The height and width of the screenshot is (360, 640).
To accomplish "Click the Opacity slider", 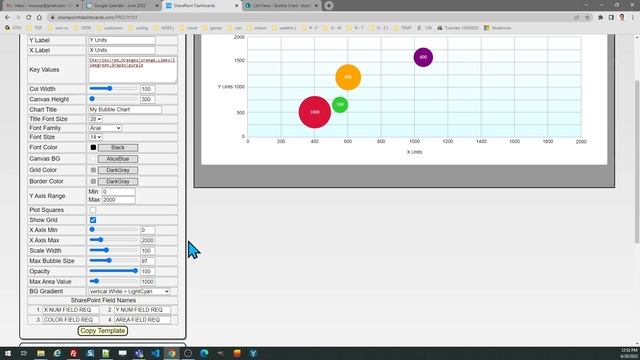I will coord(113,271).
